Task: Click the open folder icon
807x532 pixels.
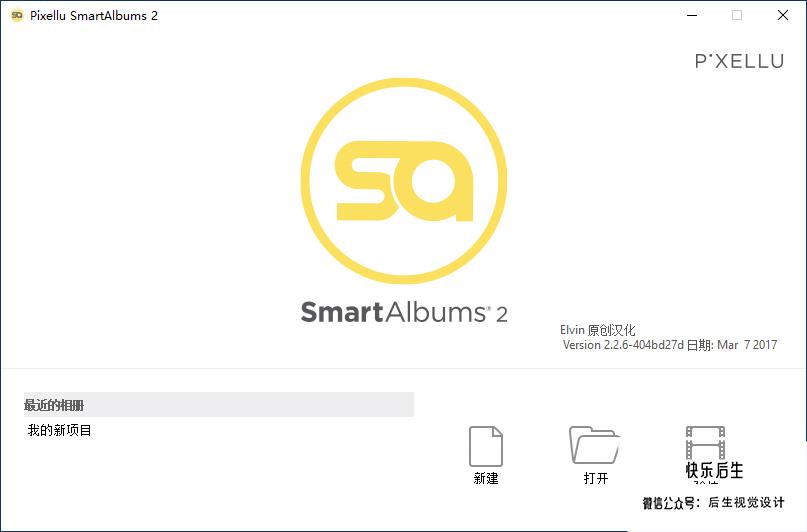Action: click(594, 445)
